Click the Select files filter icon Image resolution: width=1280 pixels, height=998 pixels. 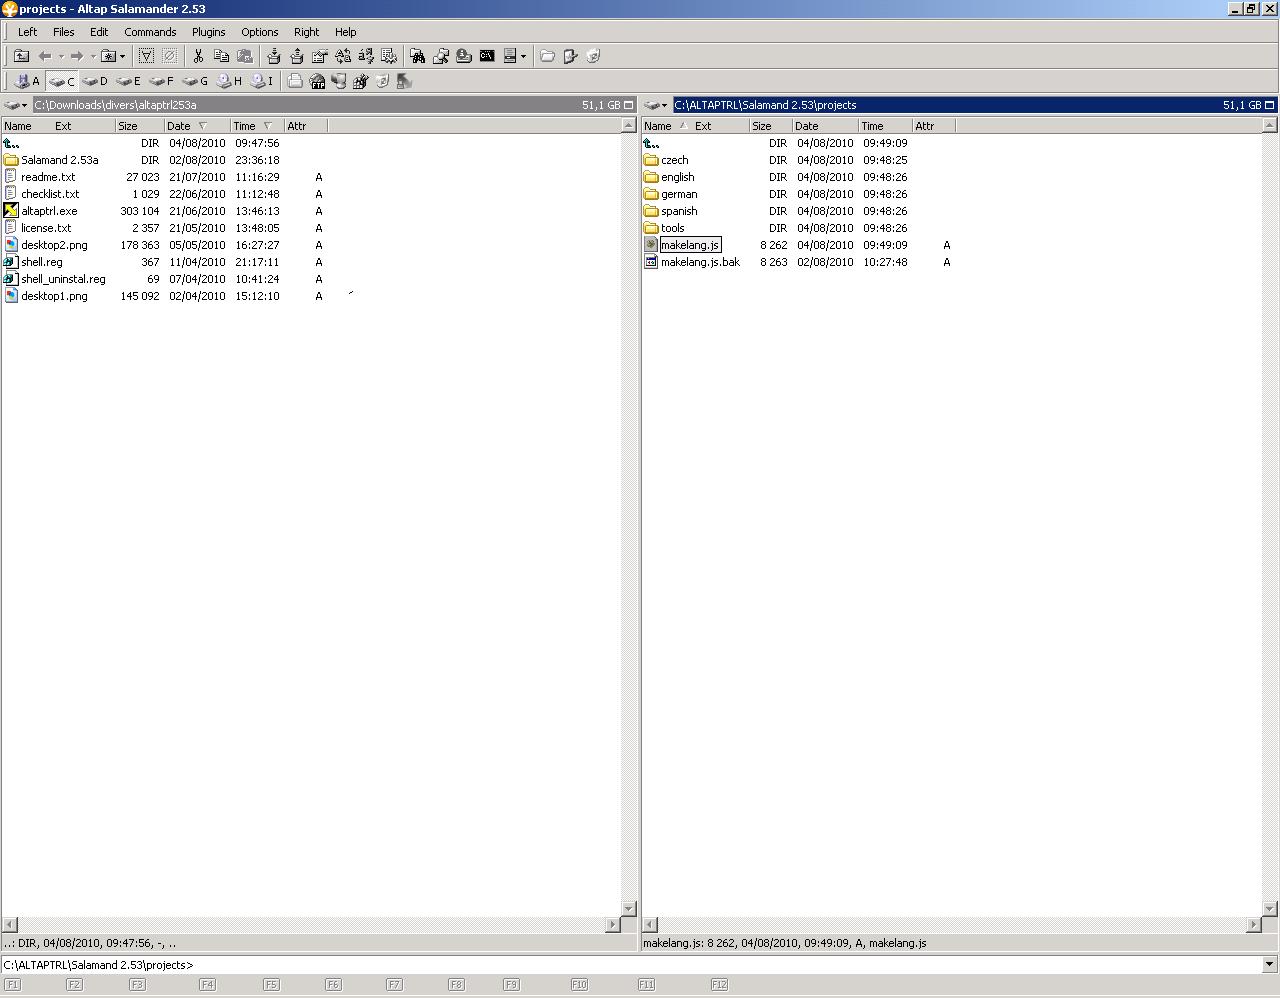(146, 56)
